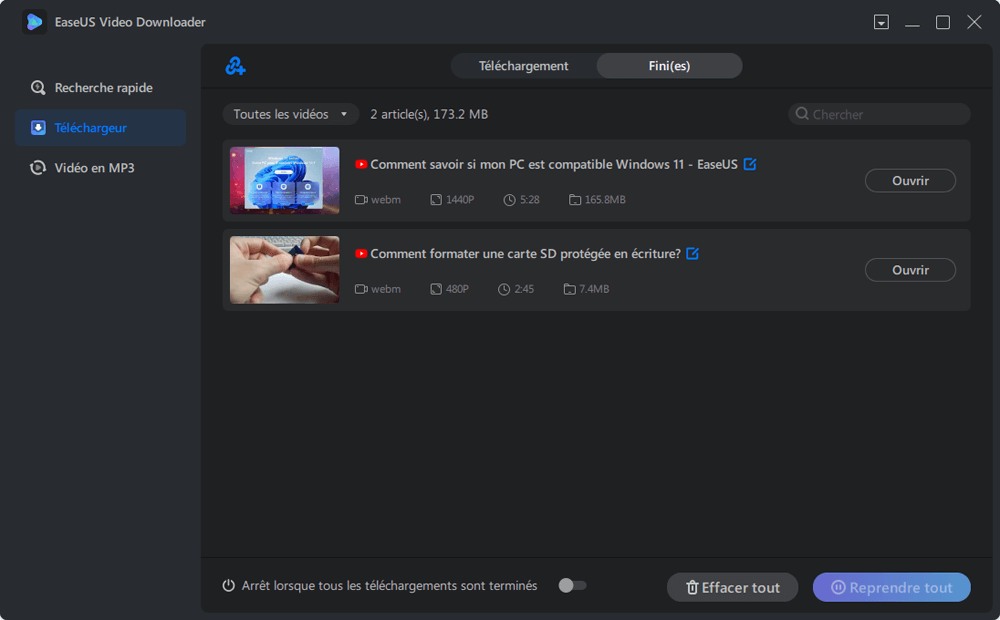
Task: Click the edit icon next to the SD card video title
Action: click(692, 253)
